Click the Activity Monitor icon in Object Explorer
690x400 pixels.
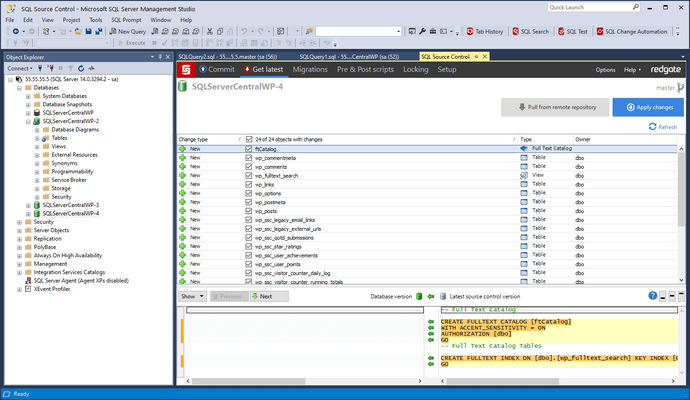click(91, 68)
